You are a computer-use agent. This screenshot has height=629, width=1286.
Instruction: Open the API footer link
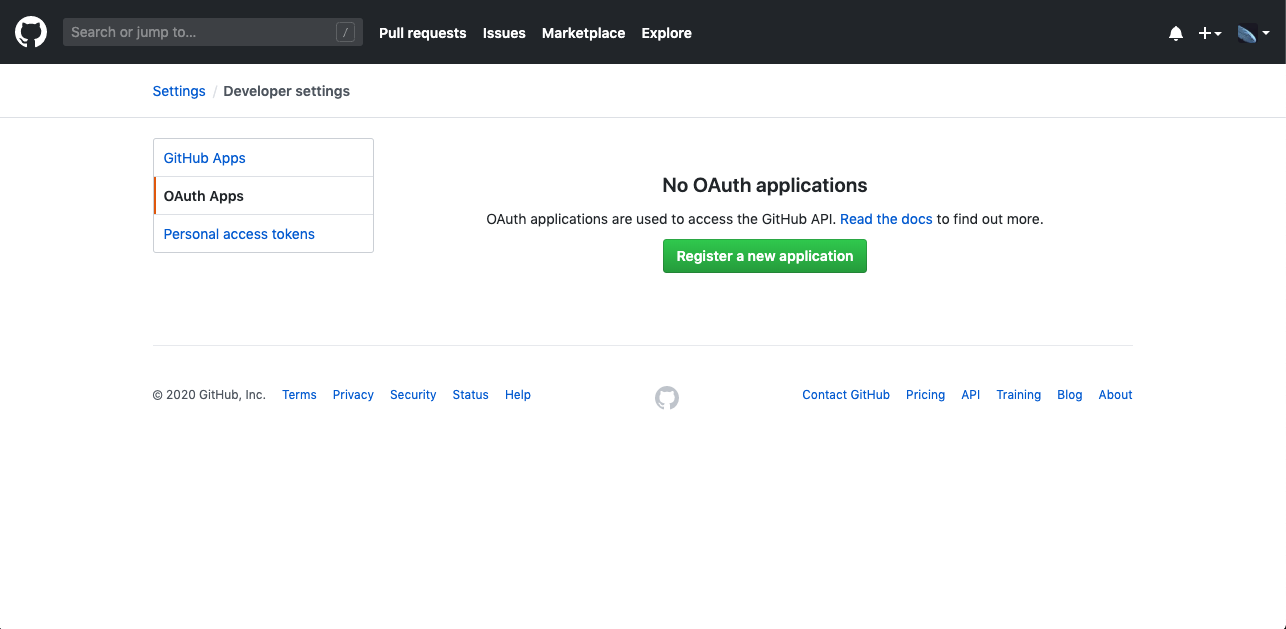971,395
